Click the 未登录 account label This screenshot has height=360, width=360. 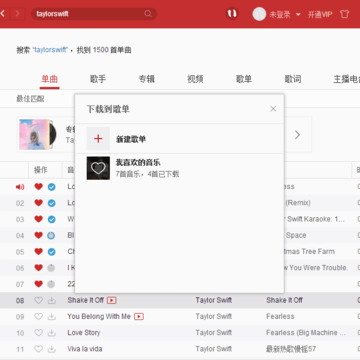click(x=280, y=14)
